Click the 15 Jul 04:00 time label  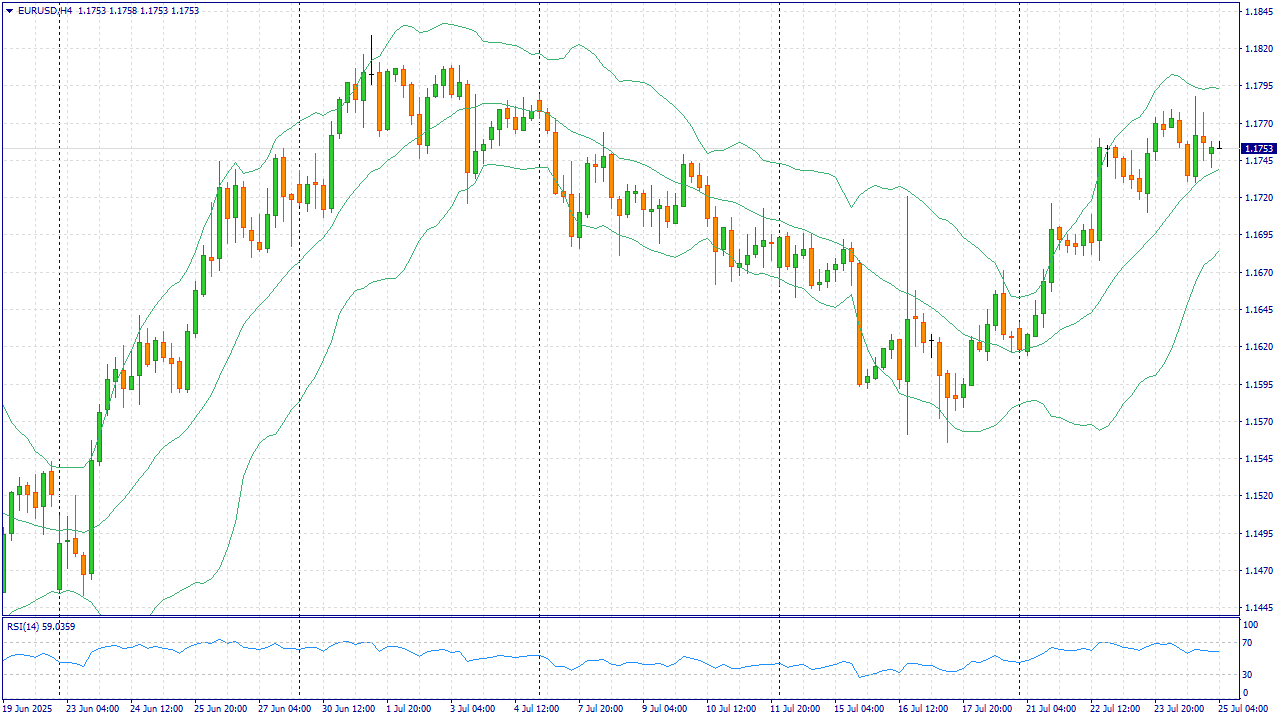[859, 708]
